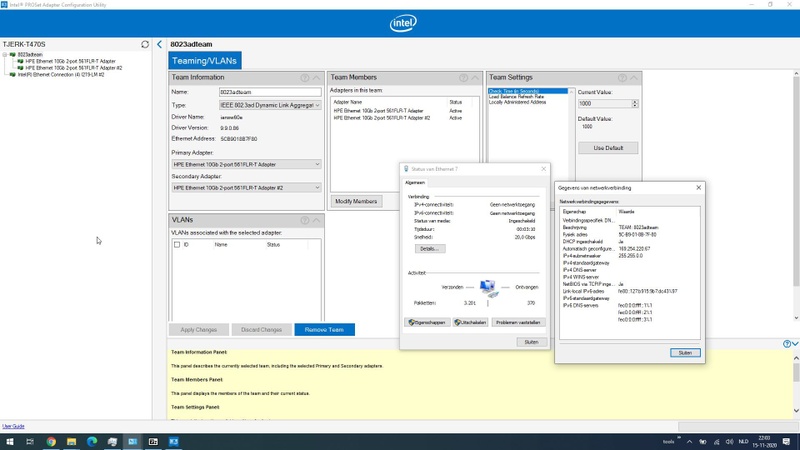800x450 pixels.
Task: Select Intel Ethernet Connection I219-LM #2 in tree
Action: [x=61, y=74]
